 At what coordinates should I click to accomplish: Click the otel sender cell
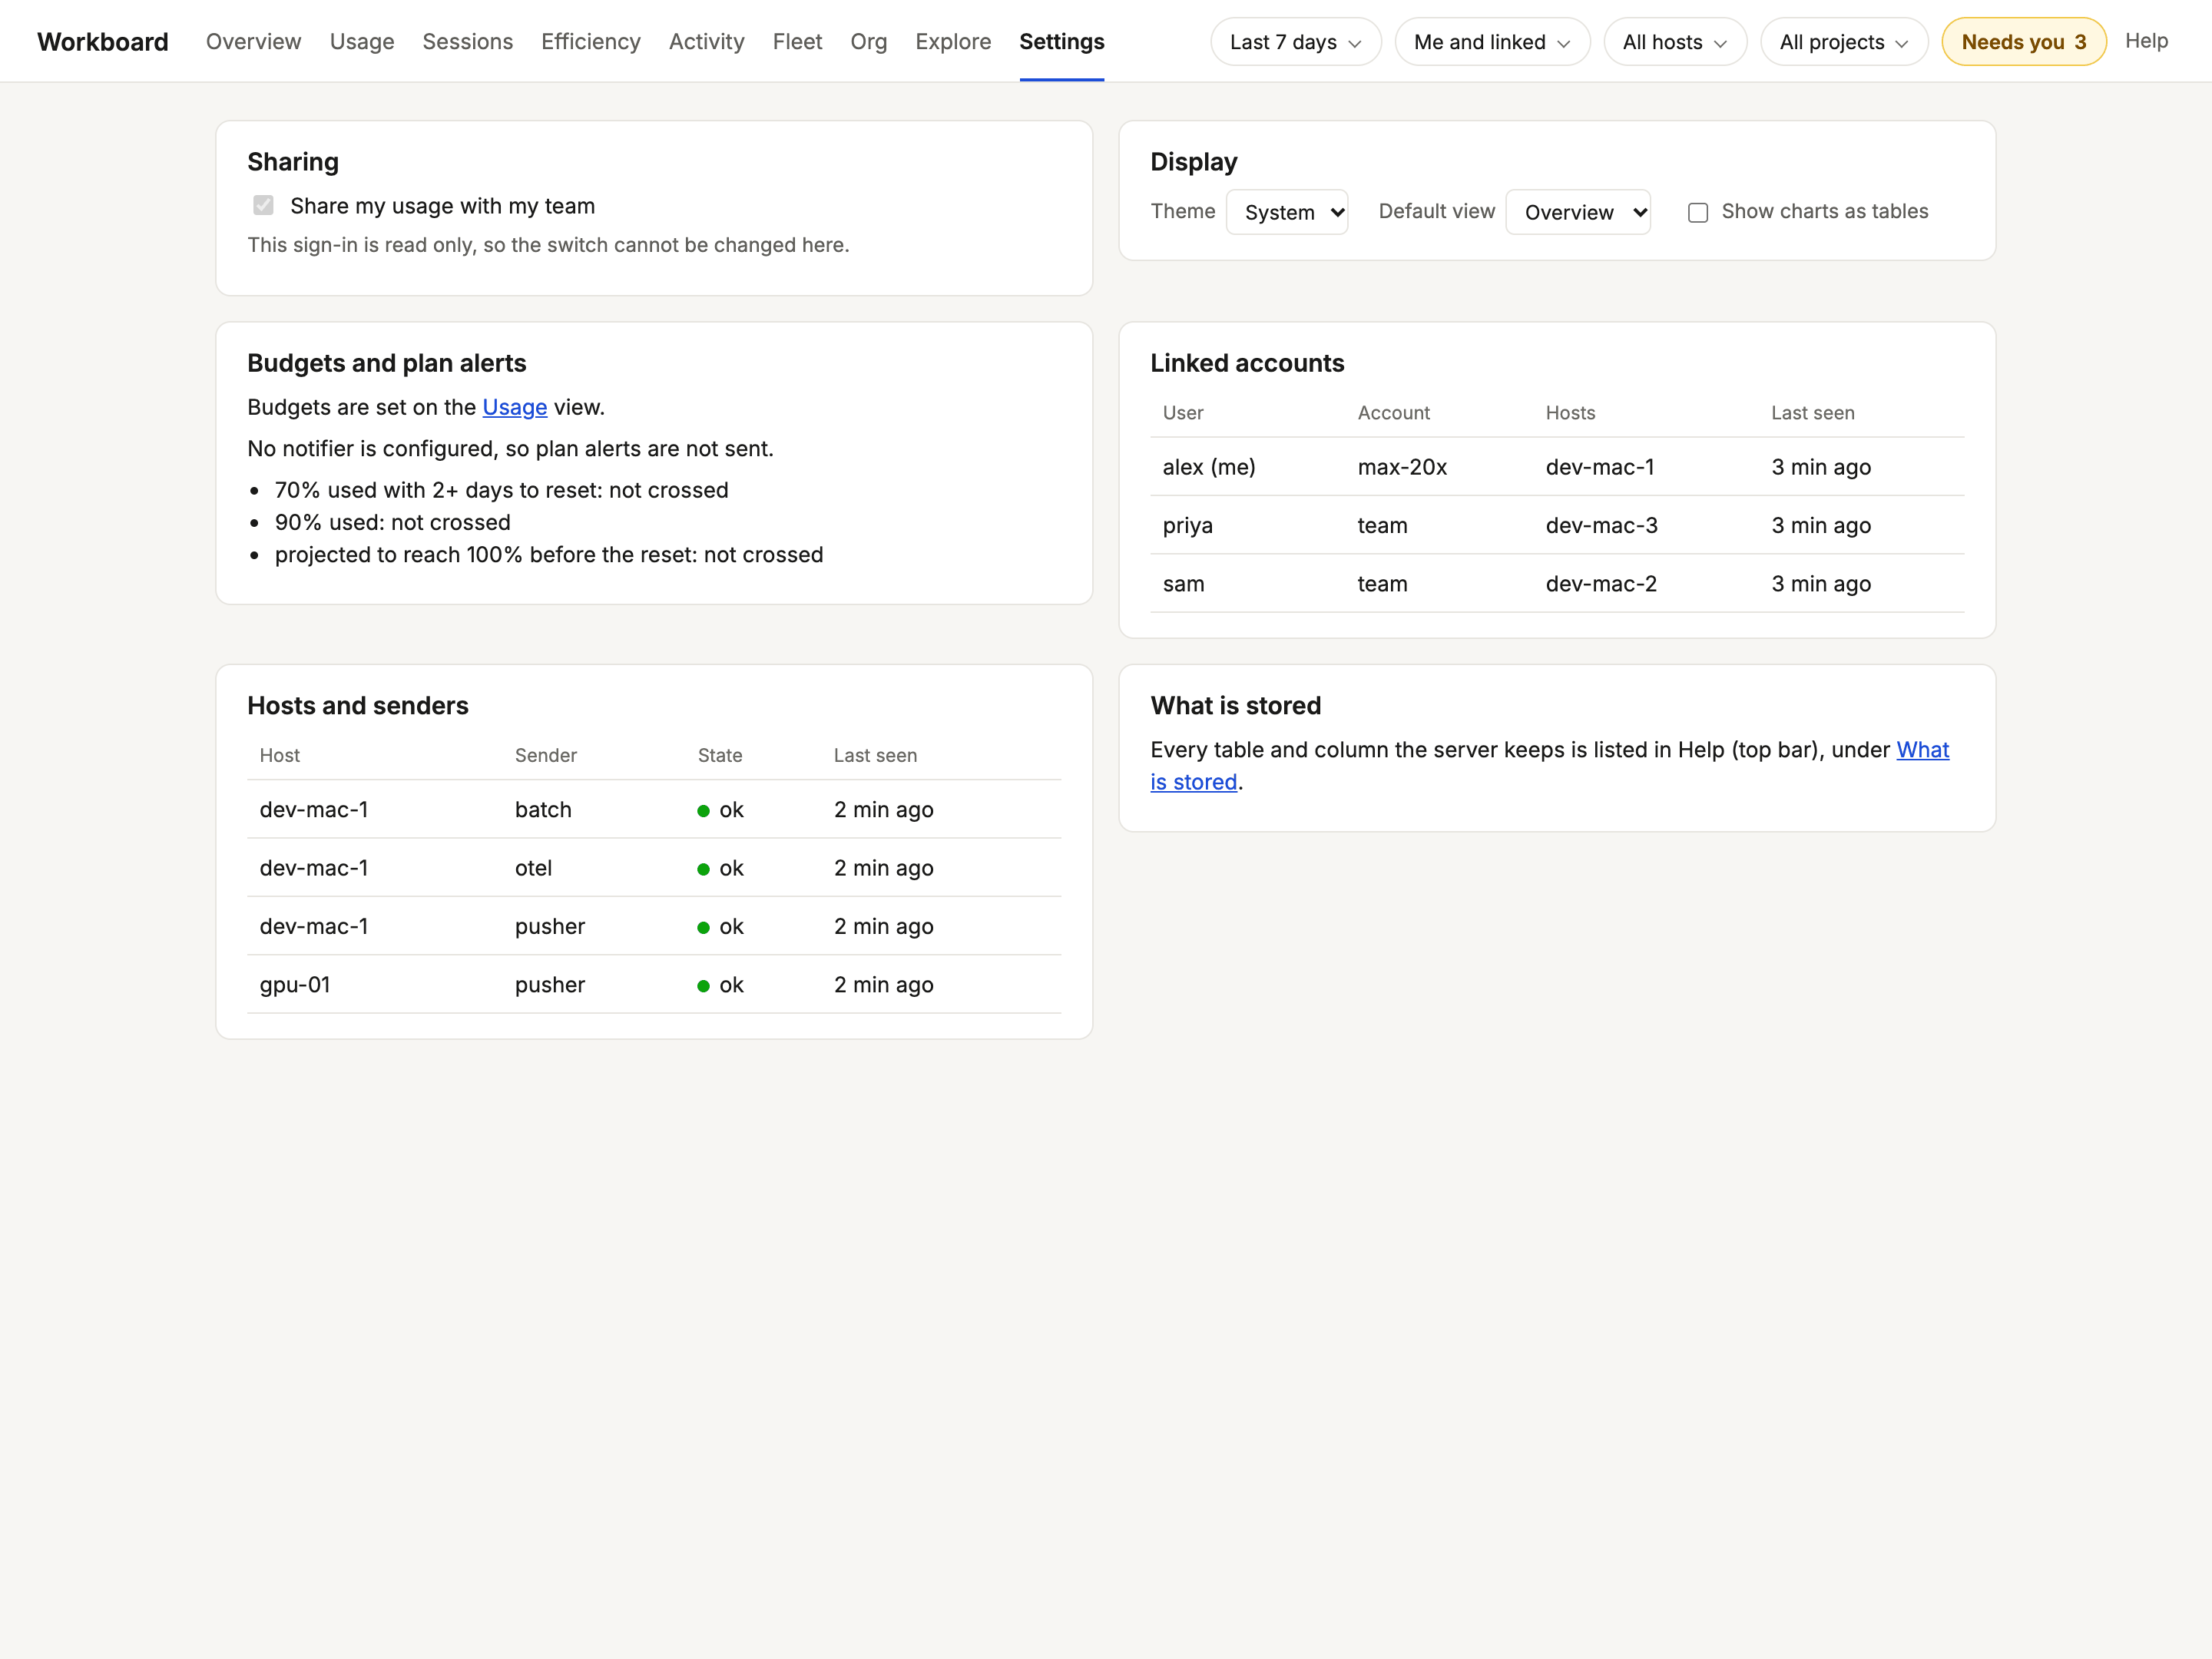click(x=533, y=868)
